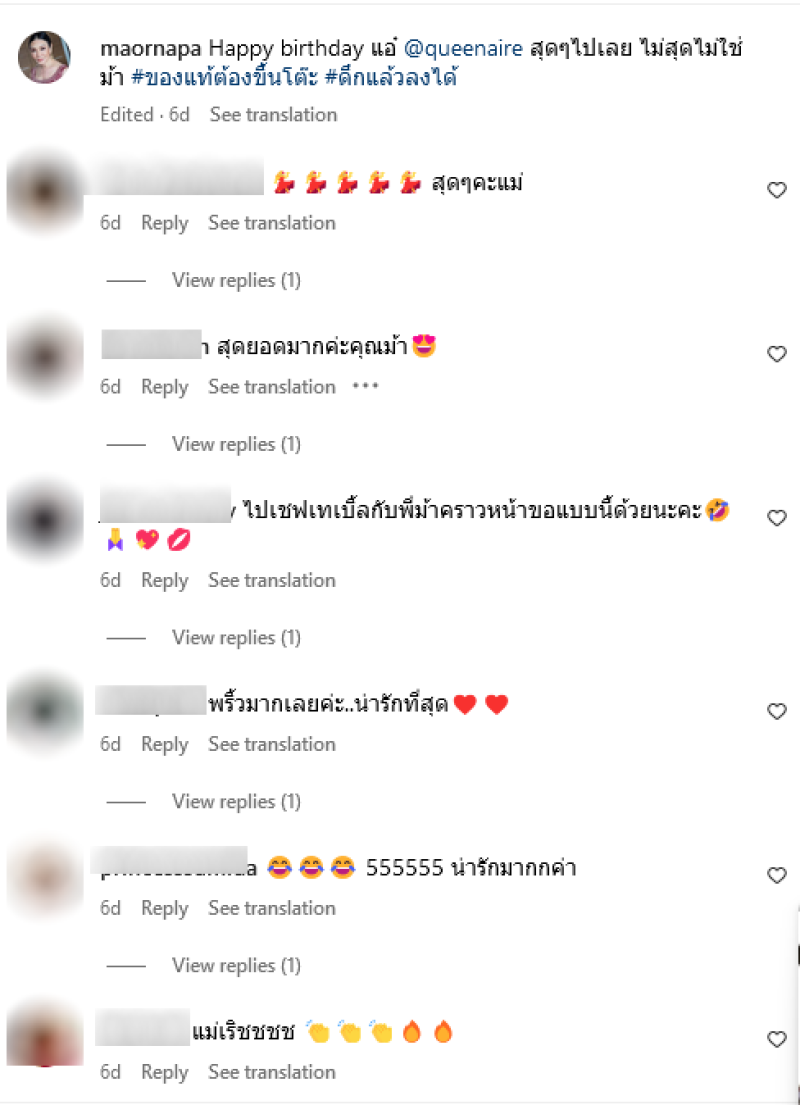Expand replies under the dancer emoji comment
Image resolution: width=800 pixels, height=1105 pixels.
(x=236, y=280)
